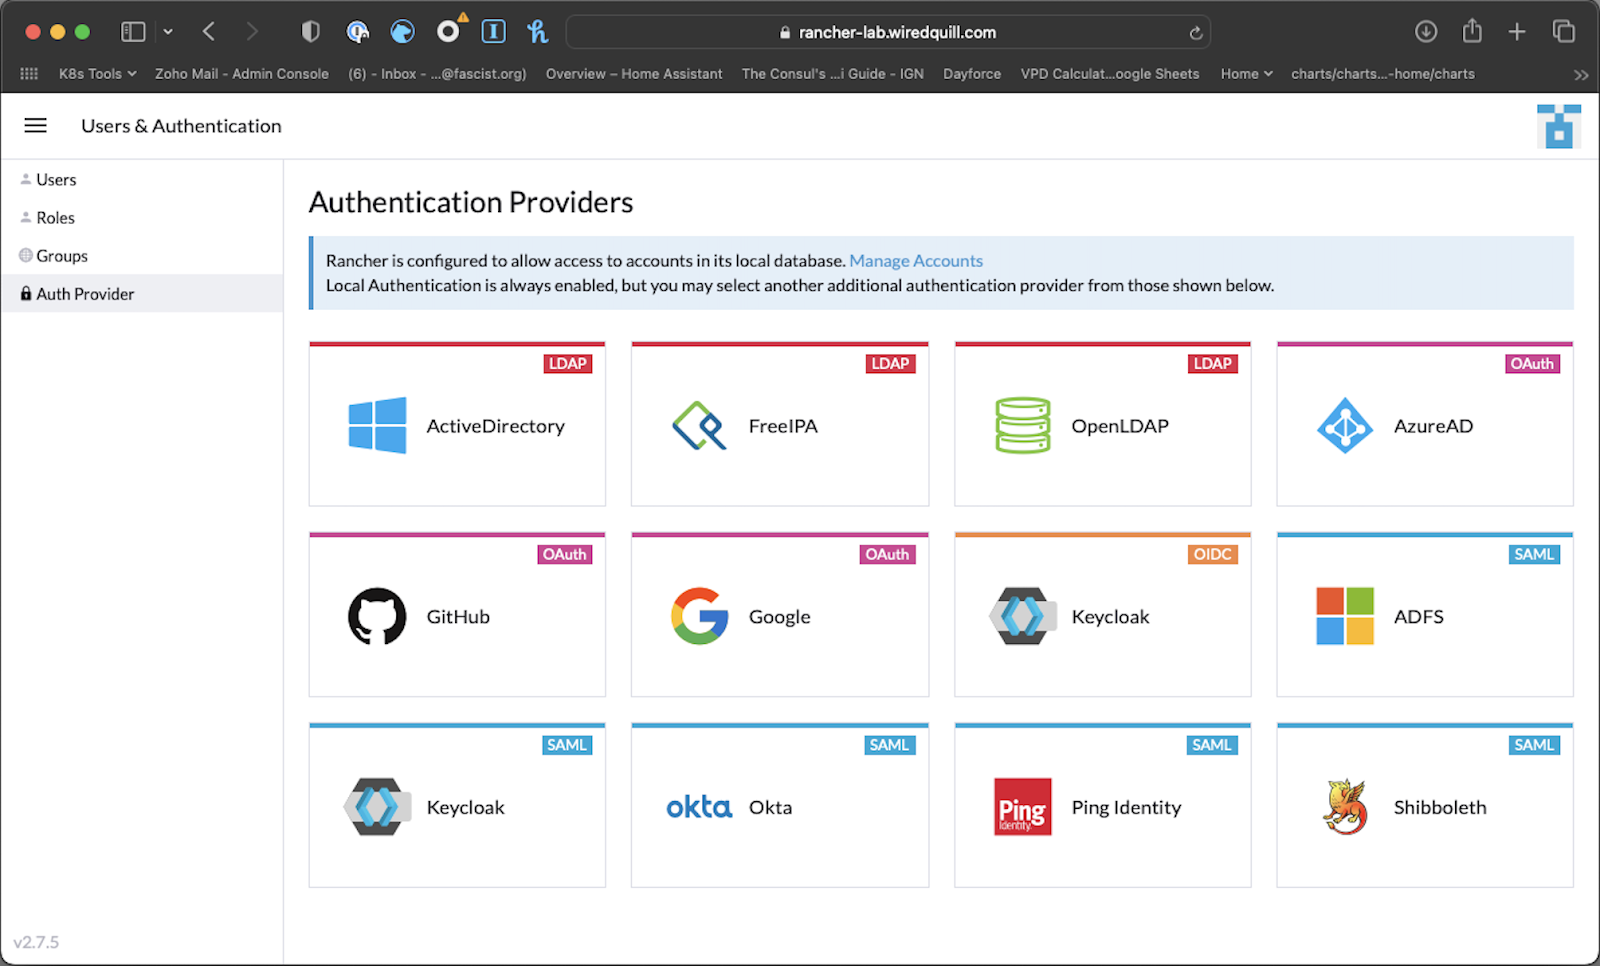The image size is (1600, 966).
Task: Open the Safari share button
Action: click(x=1472, y=32)
